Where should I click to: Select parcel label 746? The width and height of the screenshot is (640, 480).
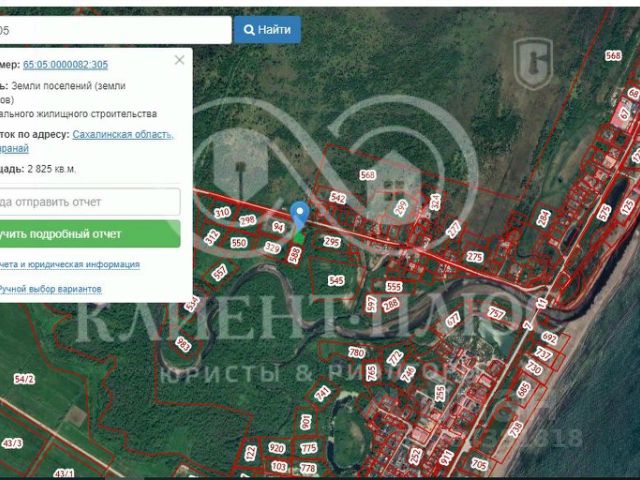coord(408,374)
